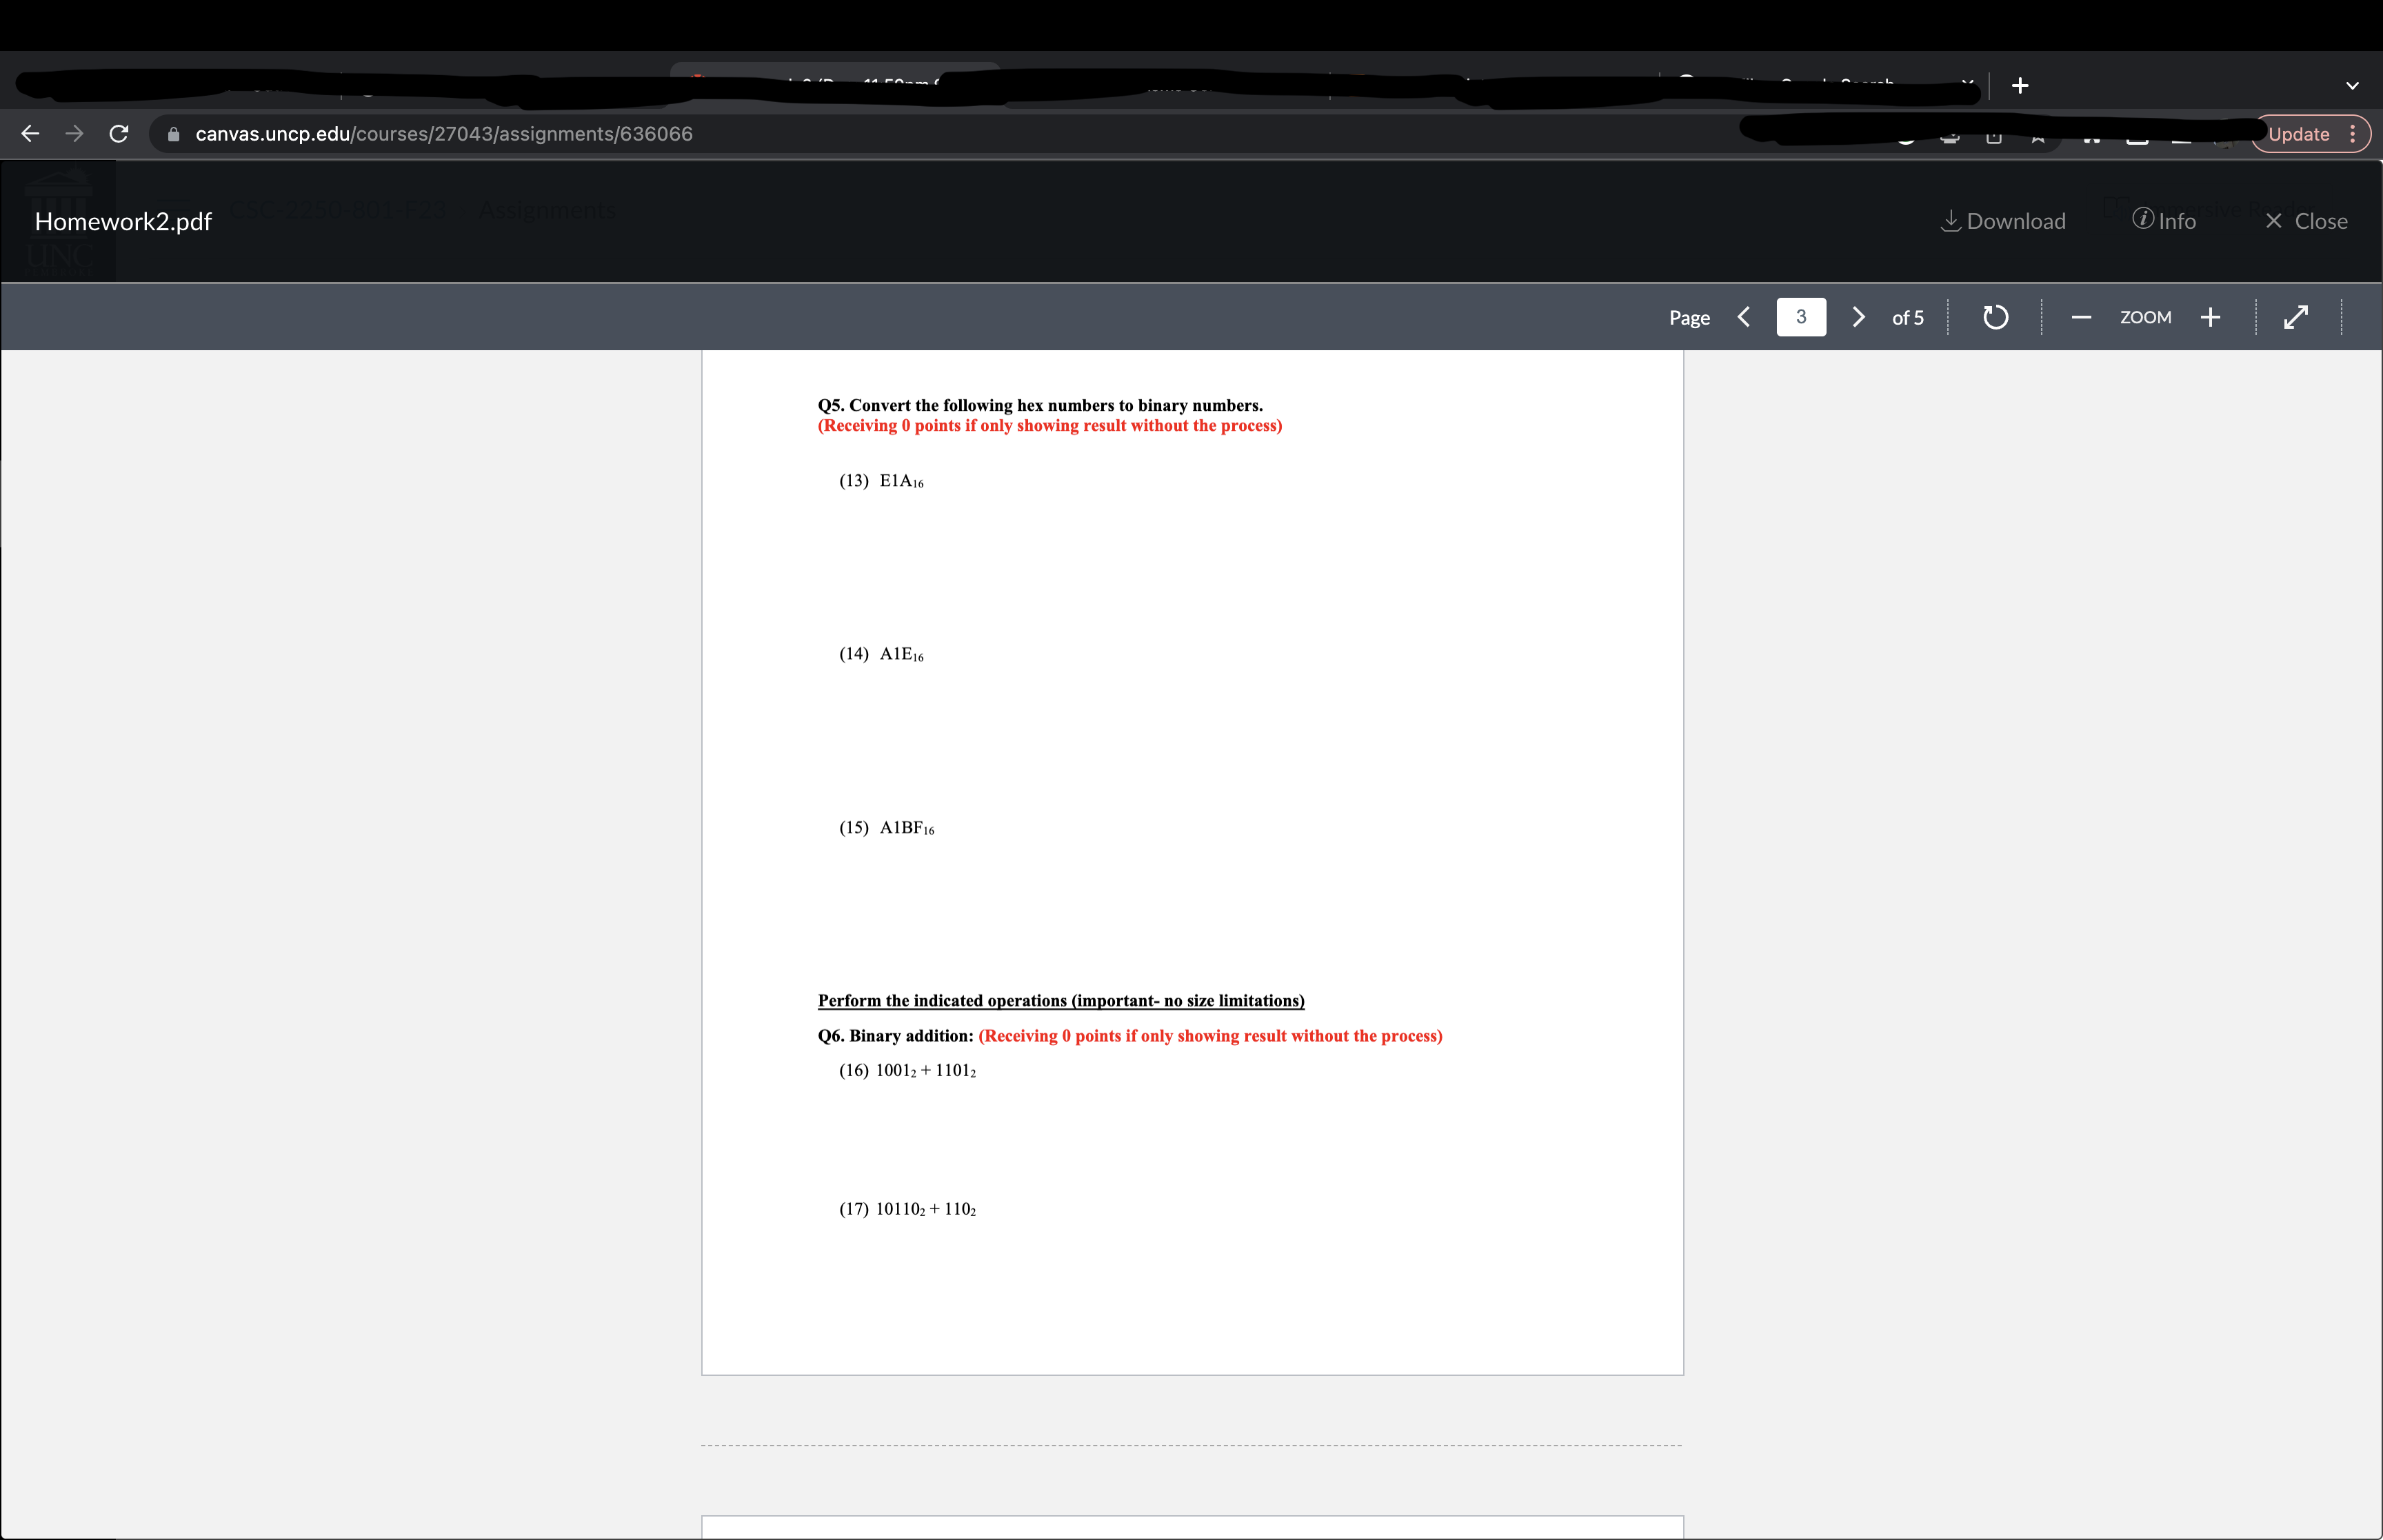Rotate the PDF document

1995,317
